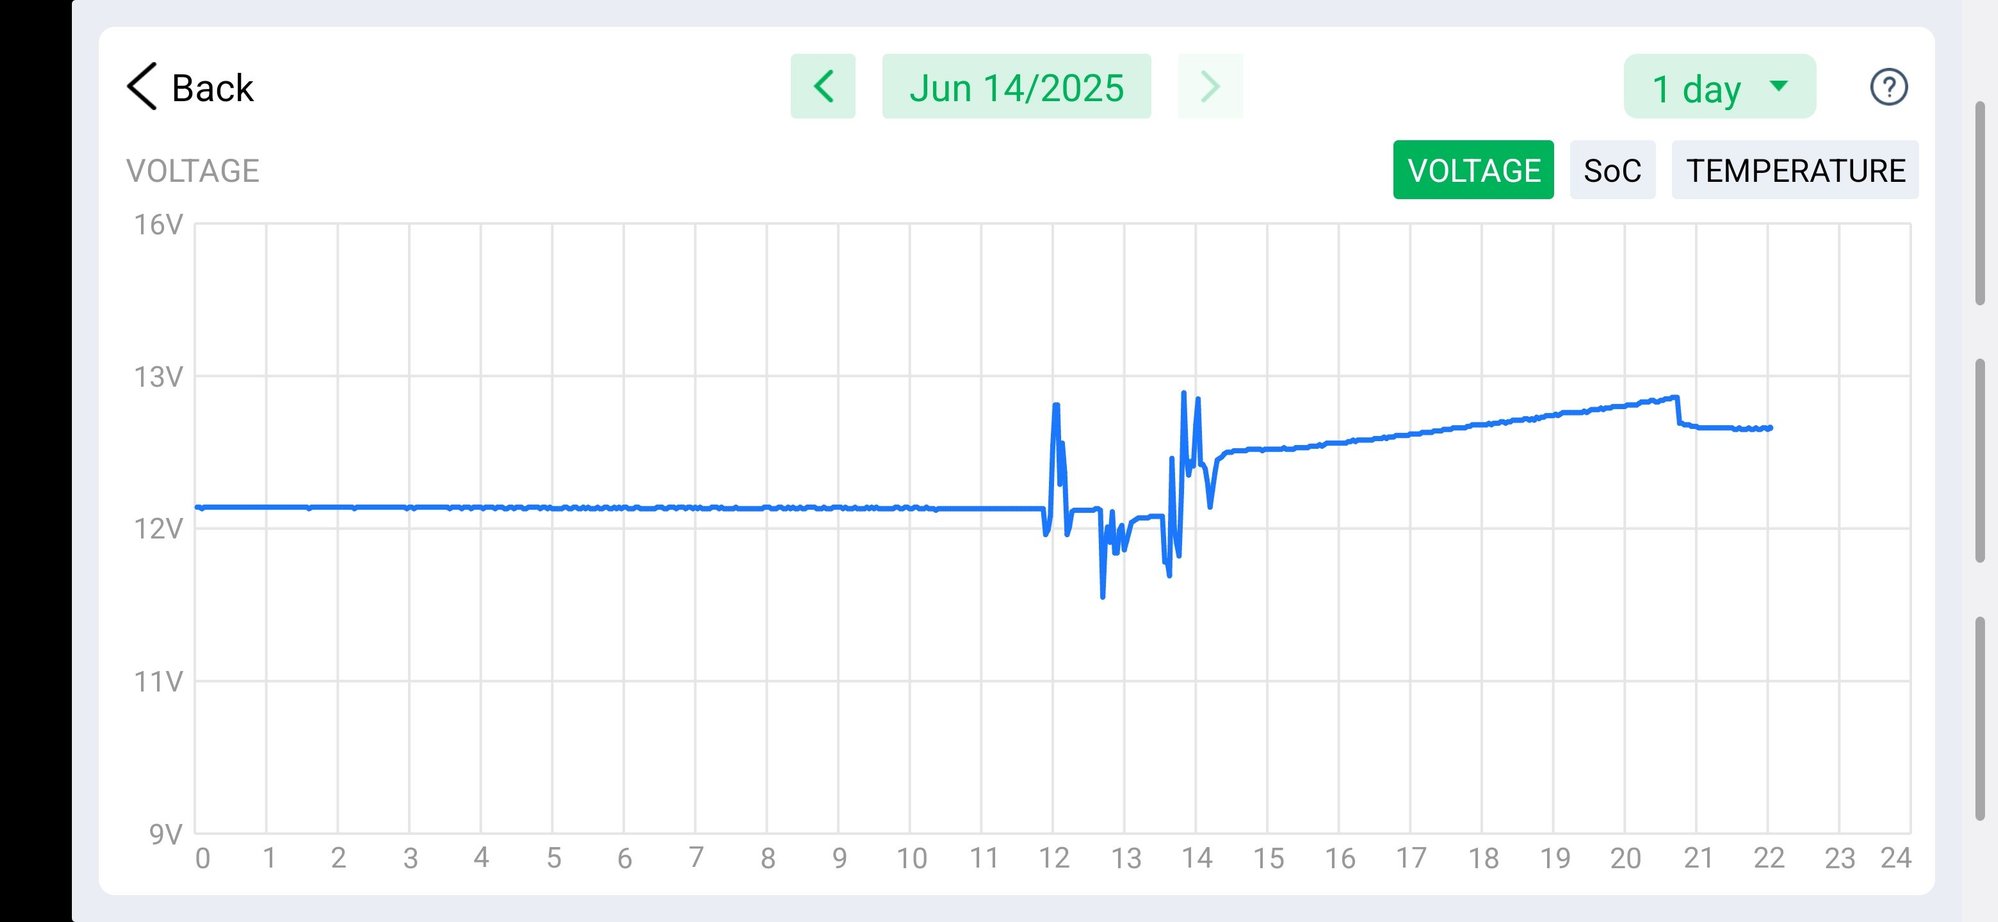This screenshot has width=1998, height=922.
Task: Switch to the SoC tab
Action: click(1612, 170)
